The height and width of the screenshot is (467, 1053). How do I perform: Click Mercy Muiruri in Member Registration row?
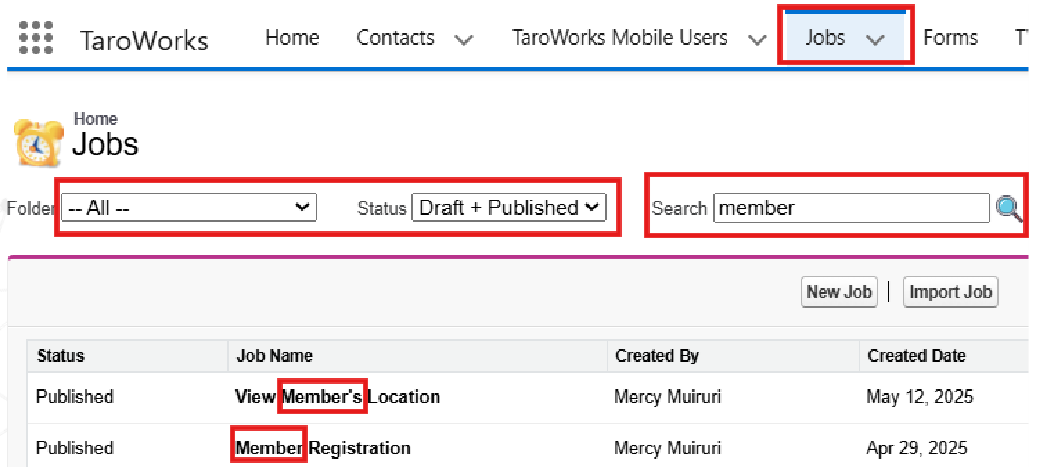pos(668,448)
